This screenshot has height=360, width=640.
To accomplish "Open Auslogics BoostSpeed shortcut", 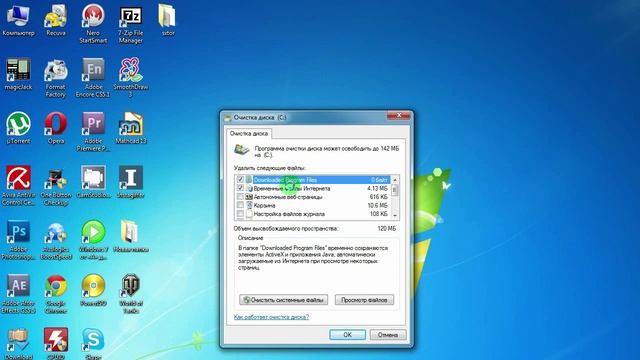I will pyautogui.click(x=56, y=240).
